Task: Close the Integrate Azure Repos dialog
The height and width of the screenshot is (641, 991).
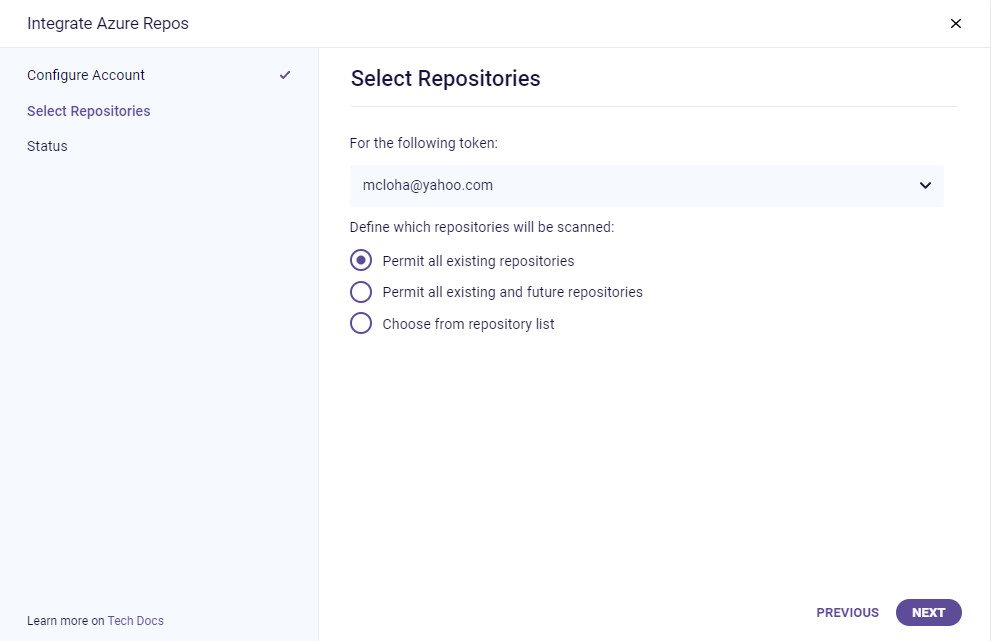Action: pyautogui.click(x=955, y=24)
